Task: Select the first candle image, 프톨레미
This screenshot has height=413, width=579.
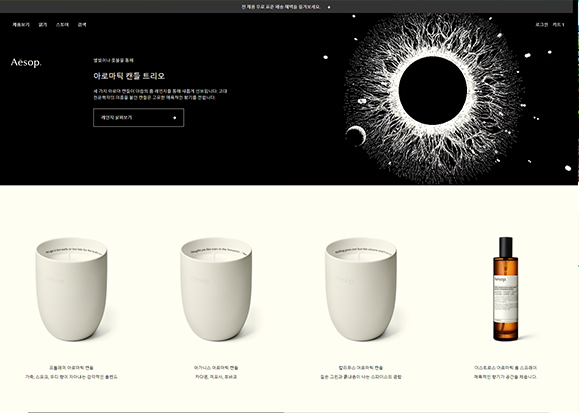Action: tap(72, 289)
